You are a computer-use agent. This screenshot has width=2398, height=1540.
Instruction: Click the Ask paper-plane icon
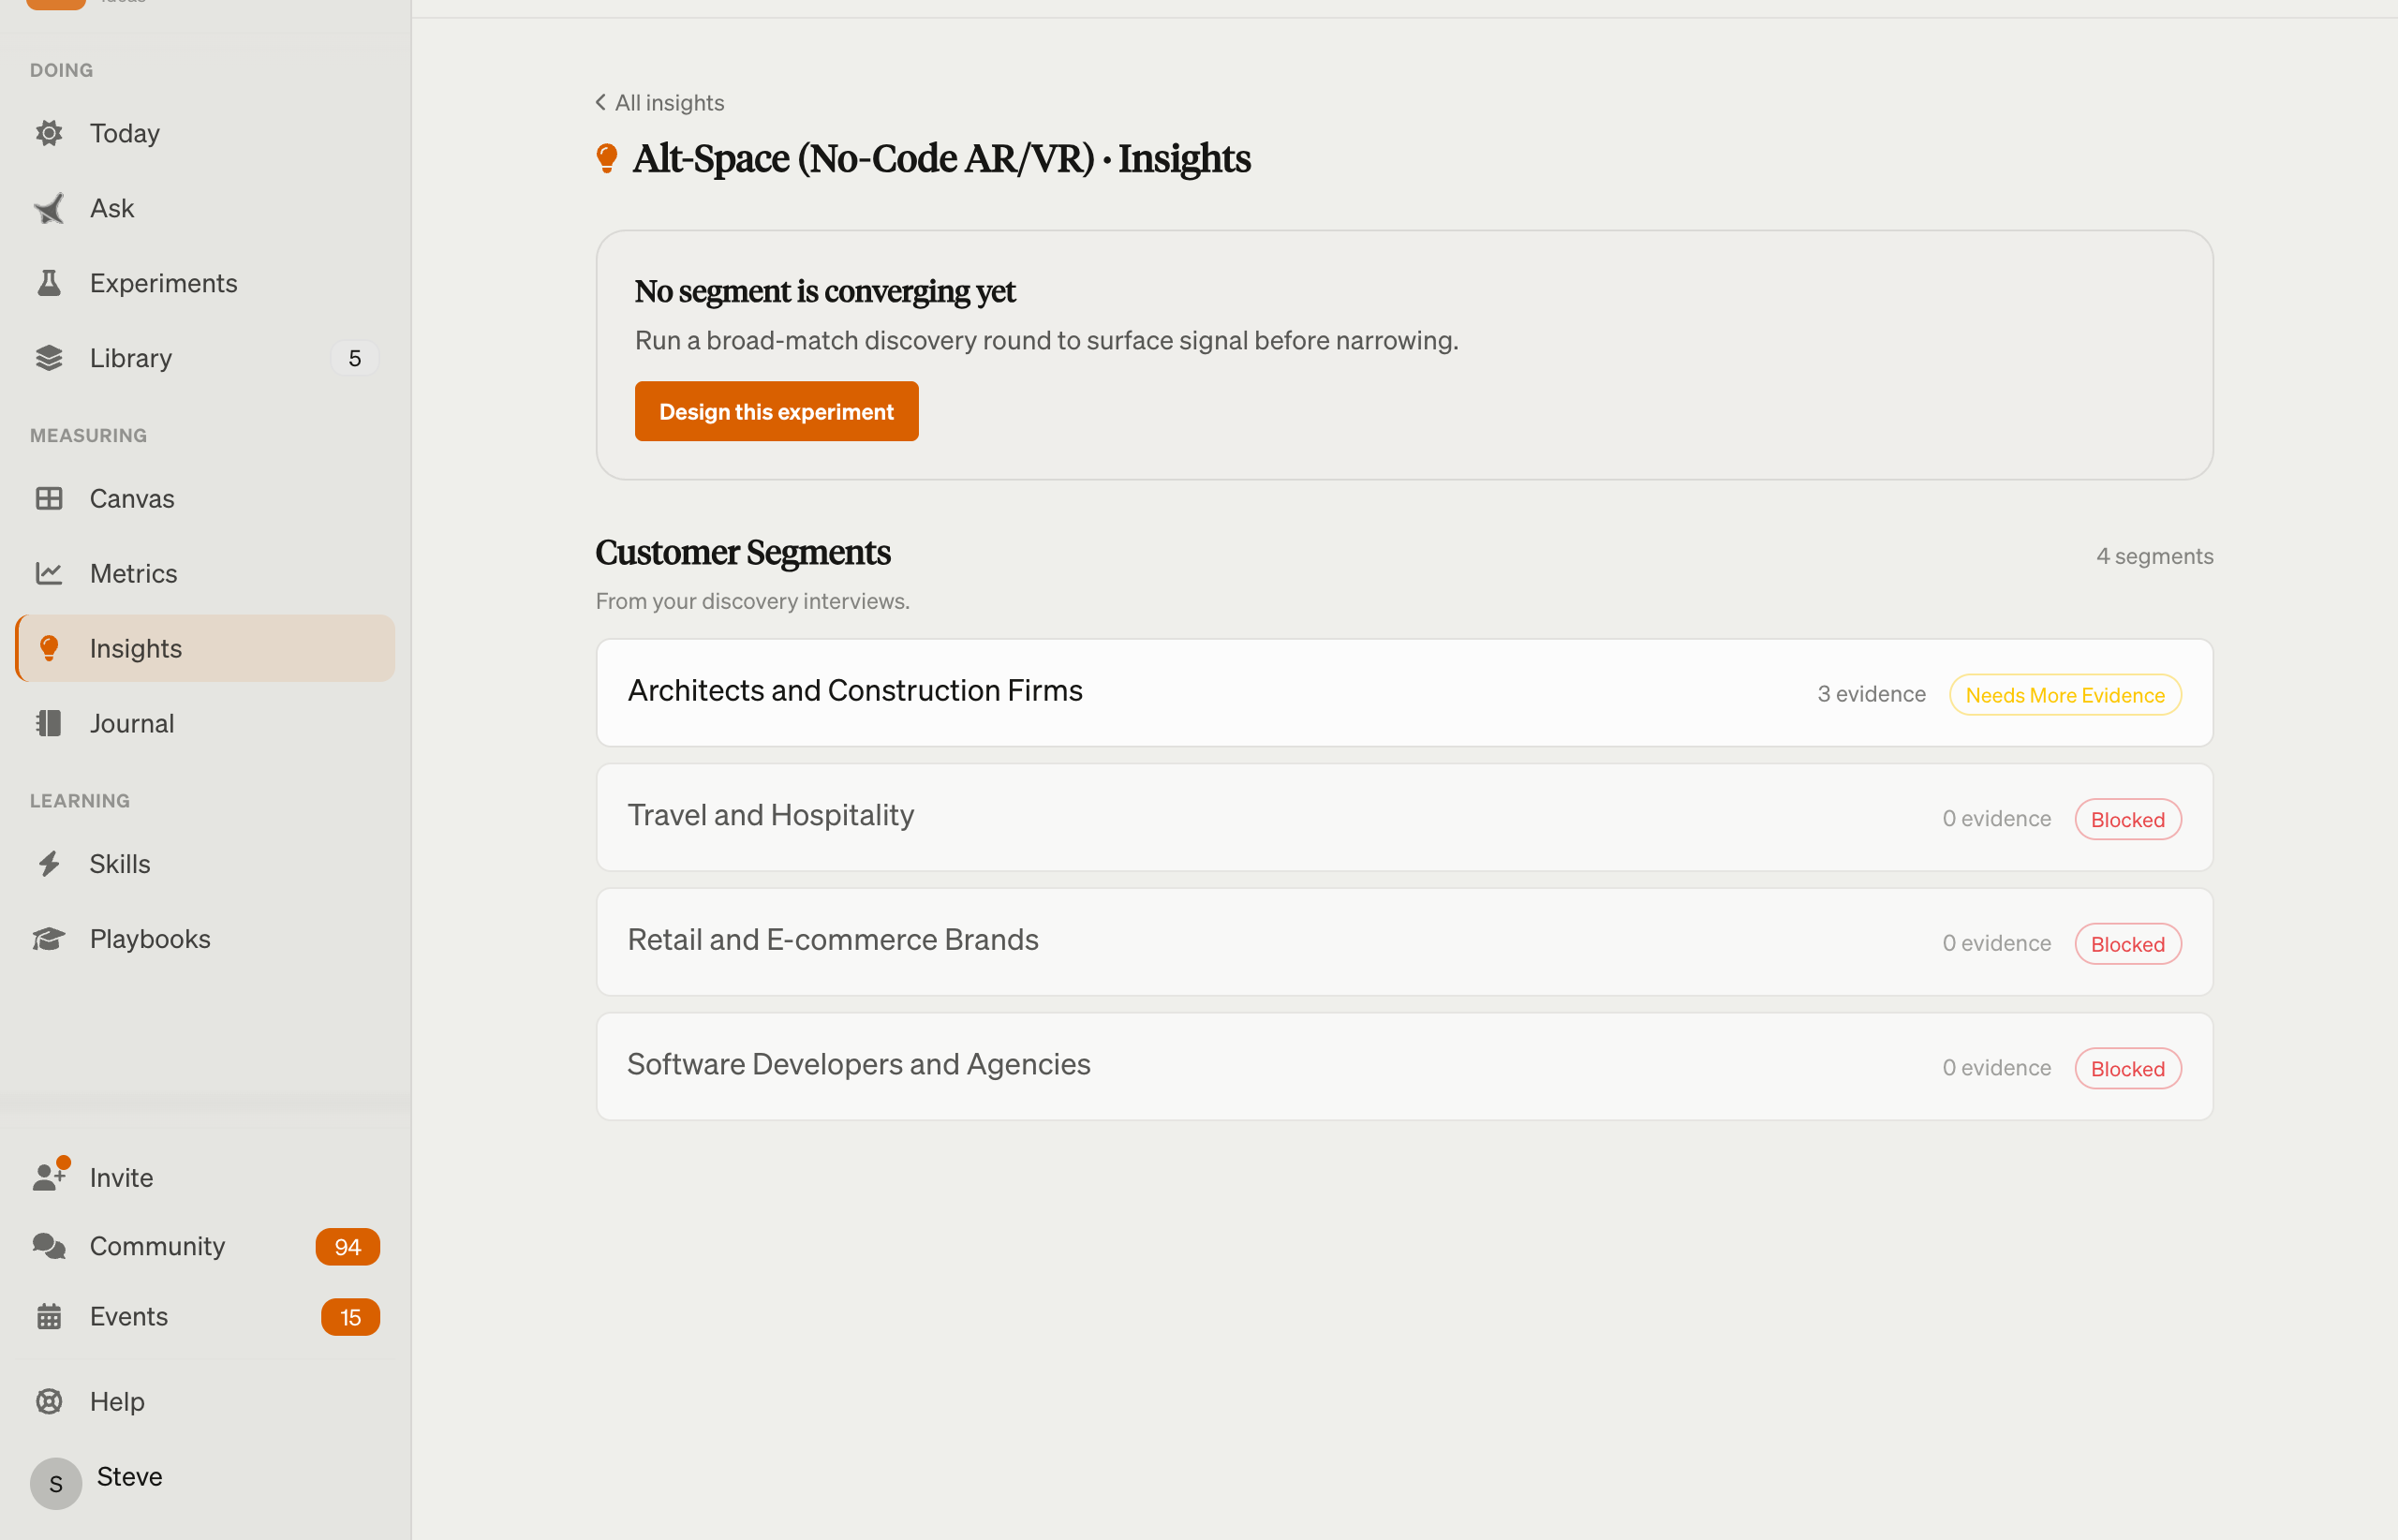[49, 208]
